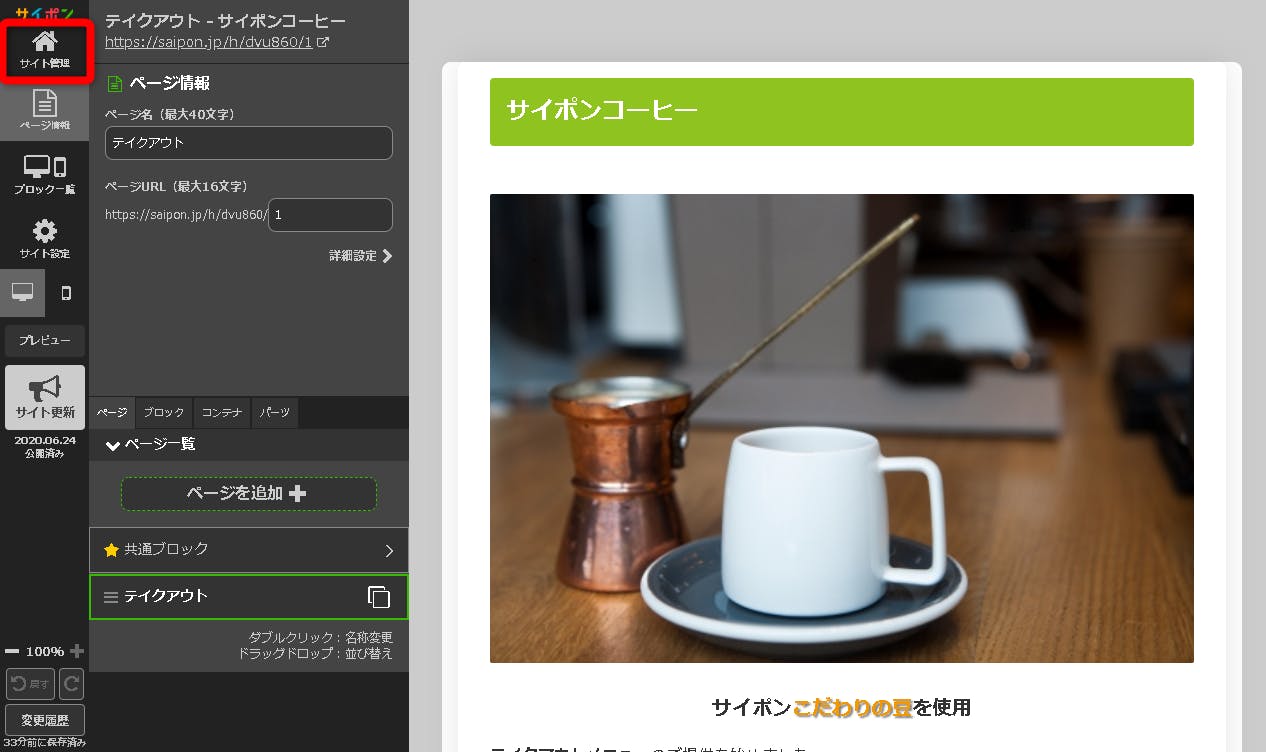Switch to the ブロック tab
Image resolution: width=1266 pixels, height=752 pixels.
164,412
